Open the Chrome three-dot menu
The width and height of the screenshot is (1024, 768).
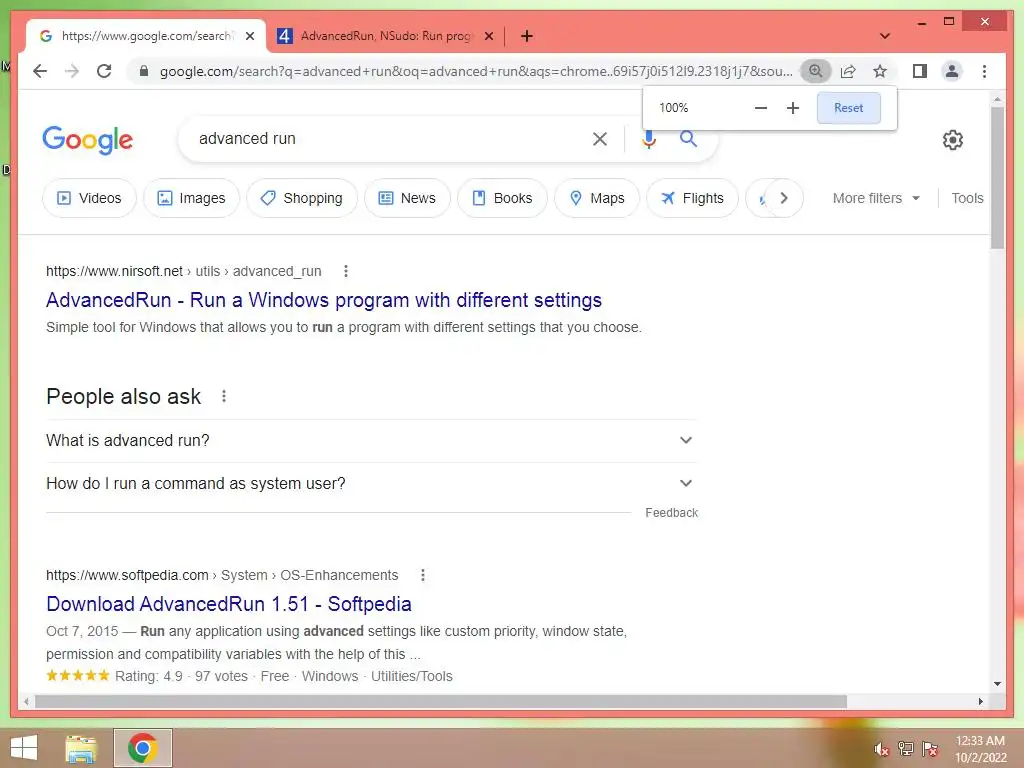(984, 71)
